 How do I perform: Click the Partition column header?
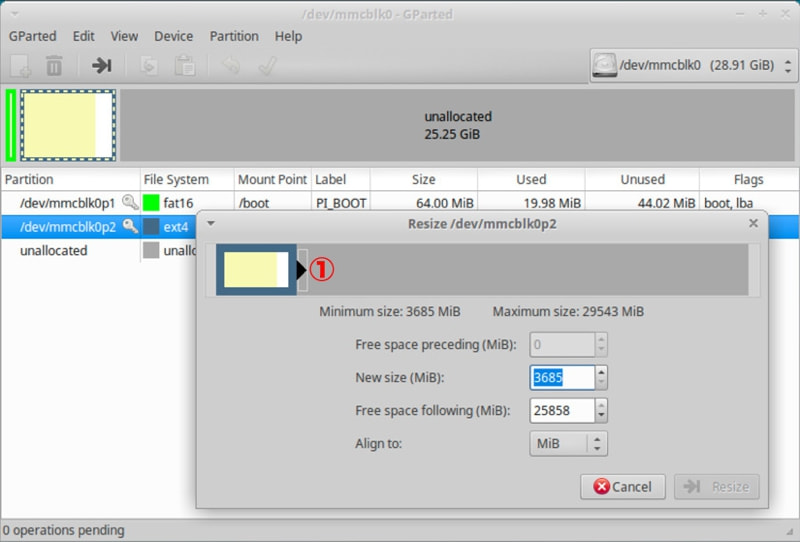pos(70,179)
